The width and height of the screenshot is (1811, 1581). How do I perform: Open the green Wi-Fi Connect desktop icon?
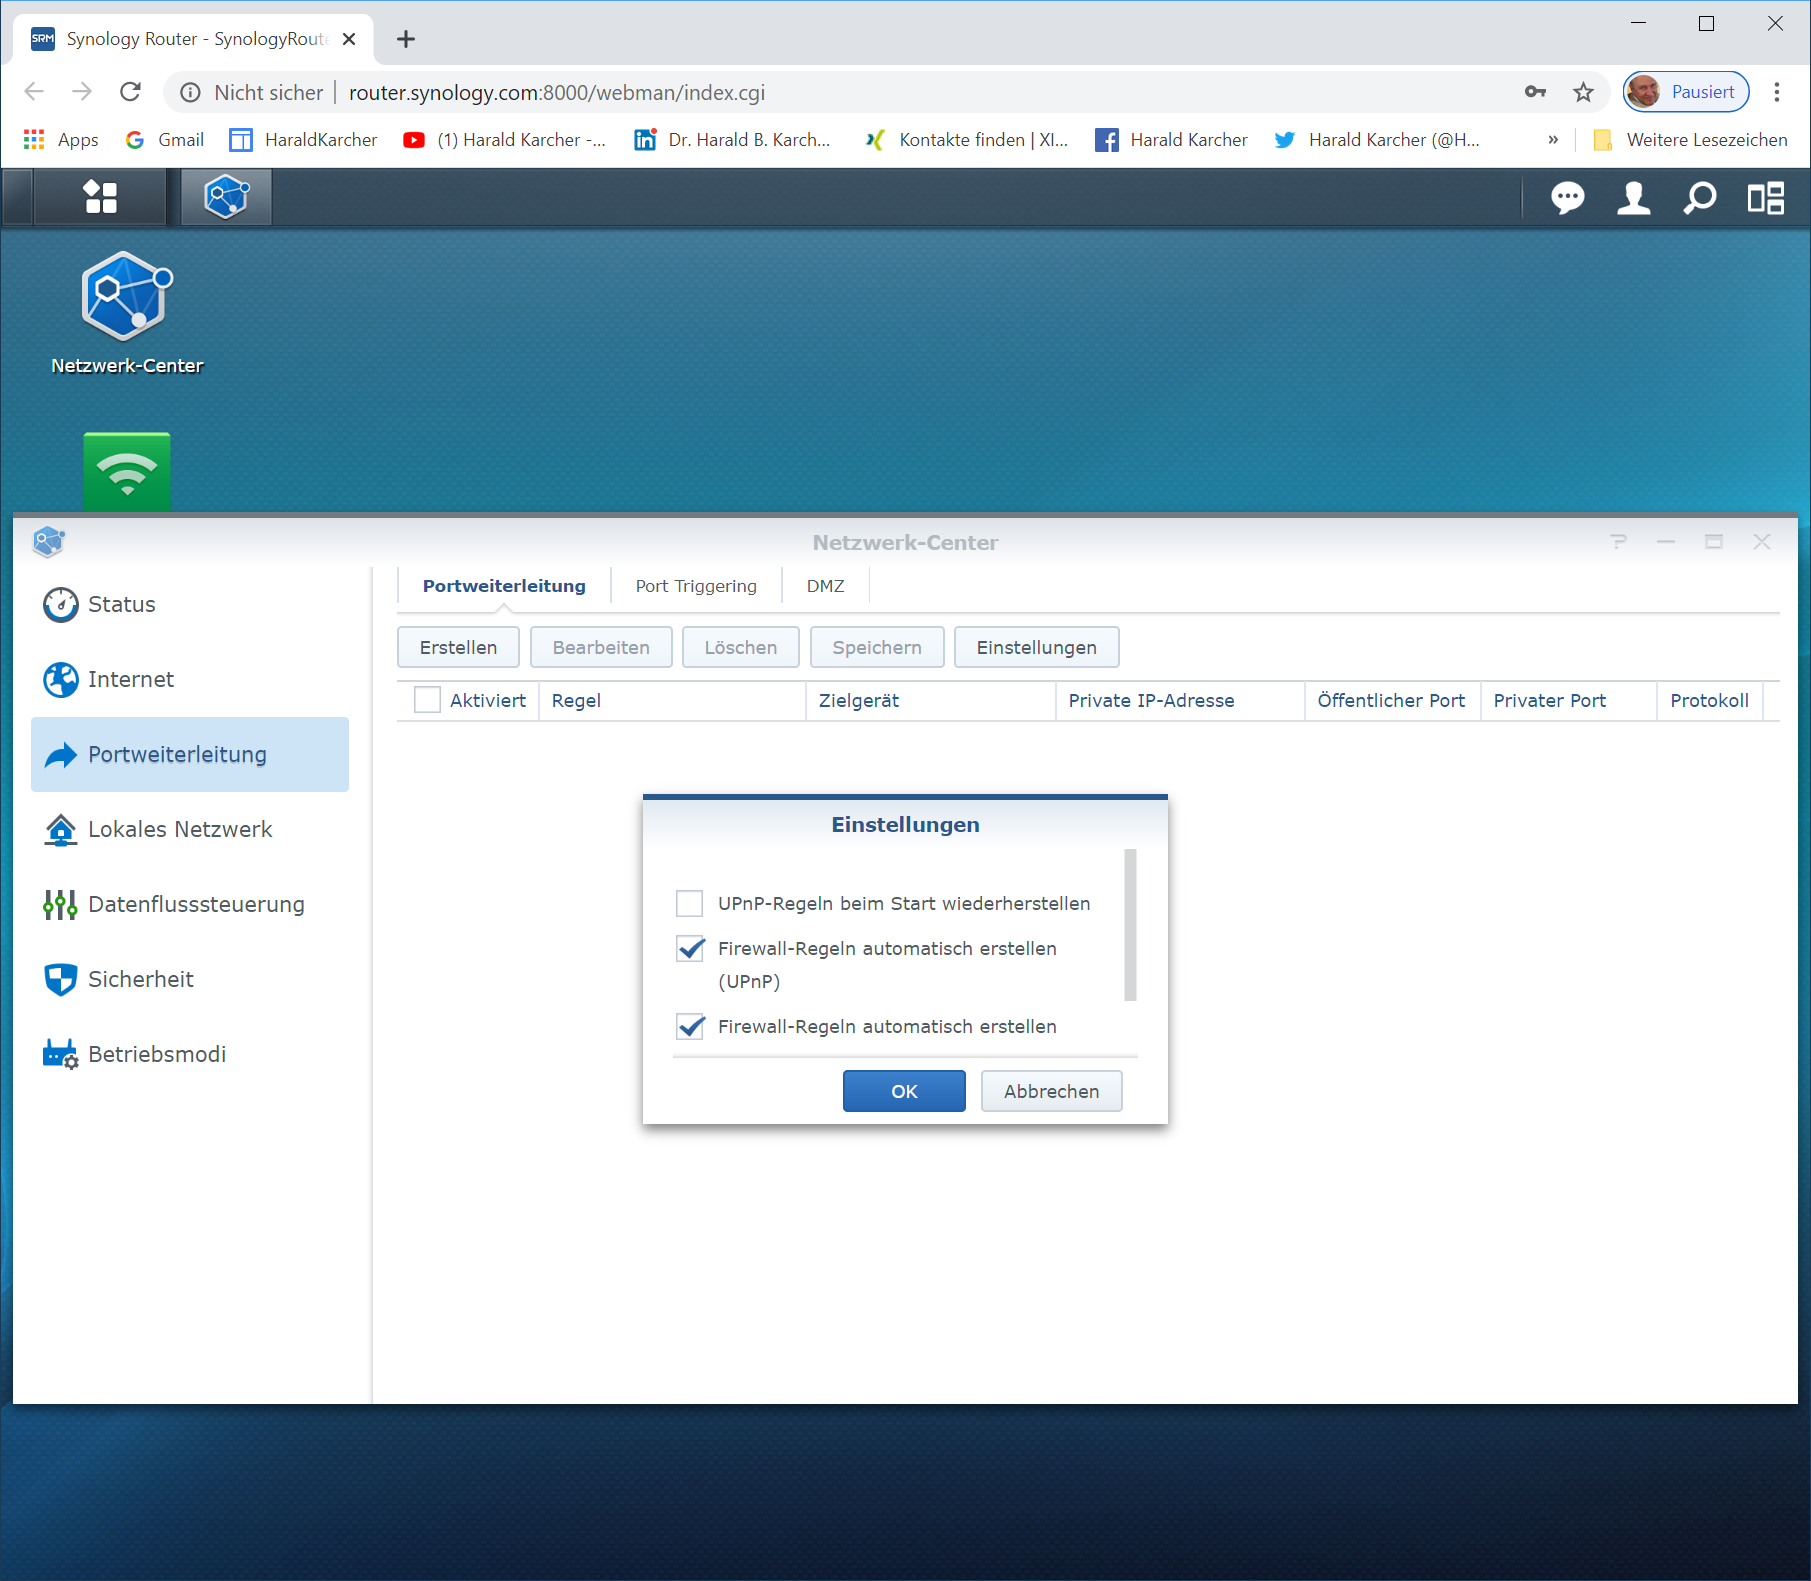(x=127, y=471)
